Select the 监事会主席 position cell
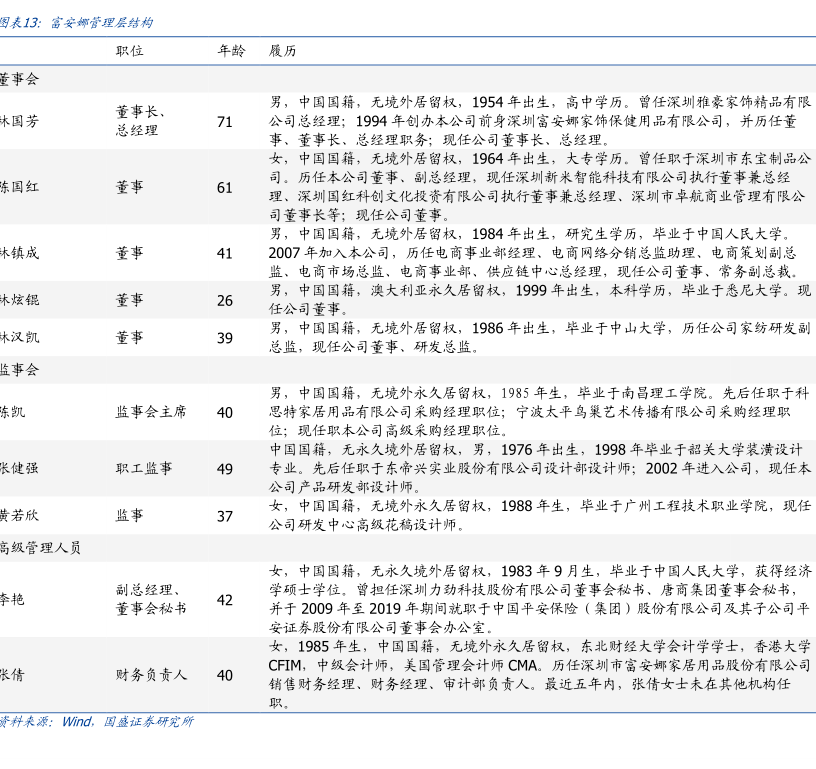The image size is (816, 769). tap(150, 412)
